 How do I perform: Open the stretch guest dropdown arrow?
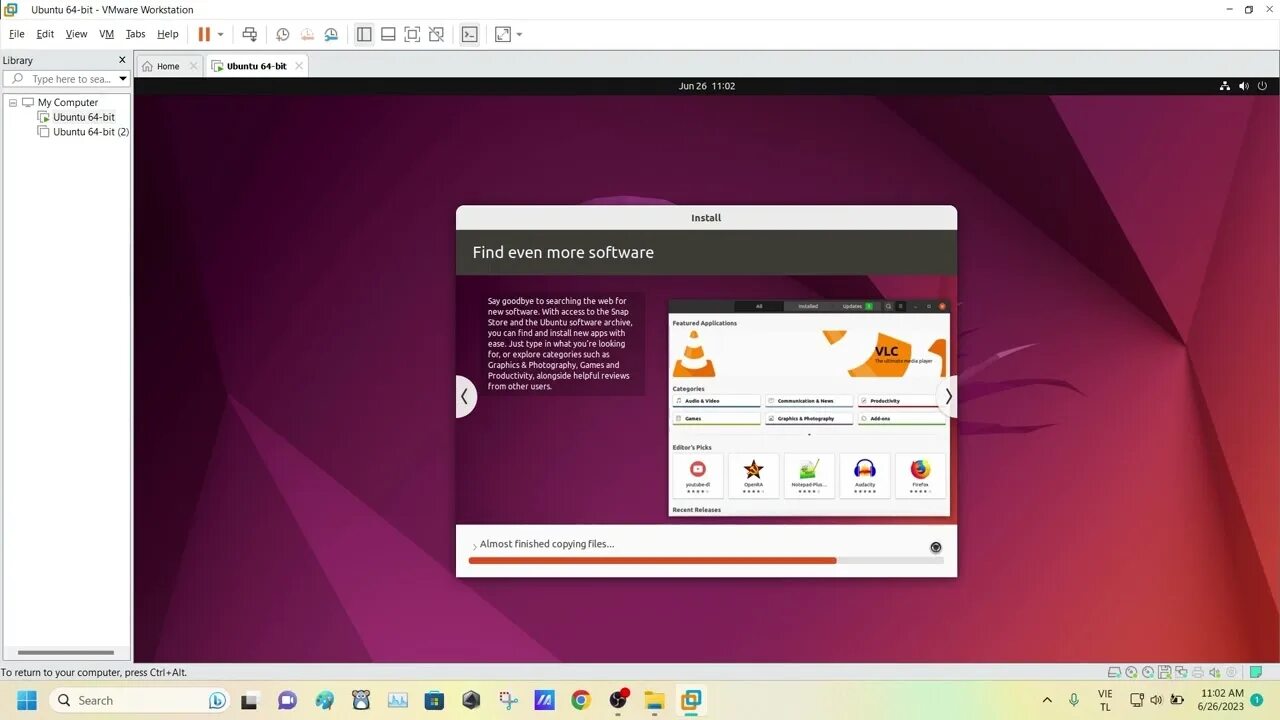click(x=519, y=34)
